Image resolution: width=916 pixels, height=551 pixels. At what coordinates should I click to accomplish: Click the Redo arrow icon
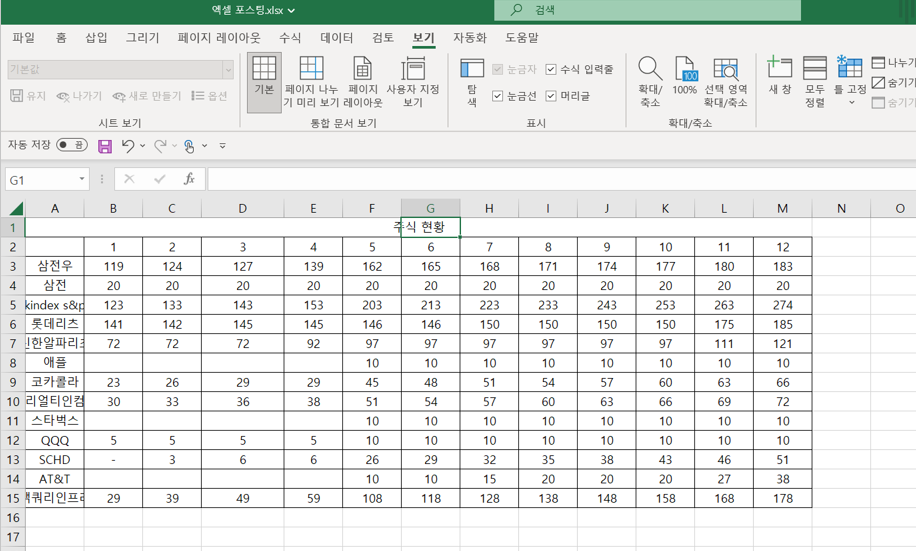(x=160, y=145)
